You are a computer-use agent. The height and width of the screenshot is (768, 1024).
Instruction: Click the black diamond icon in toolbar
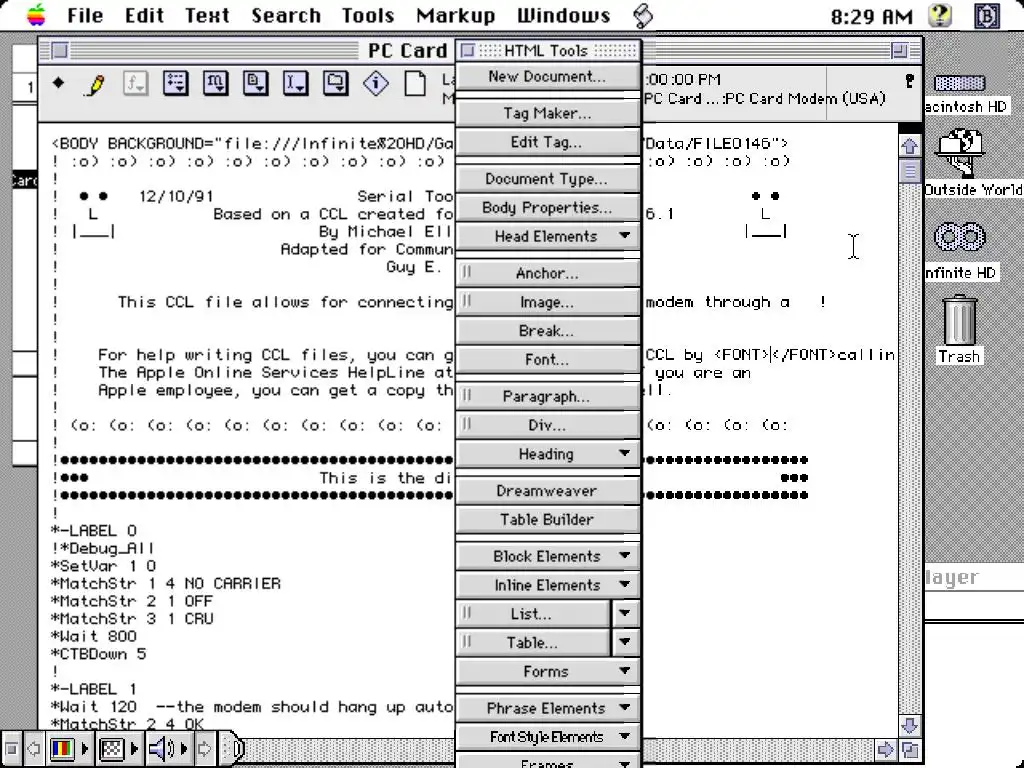59,82
